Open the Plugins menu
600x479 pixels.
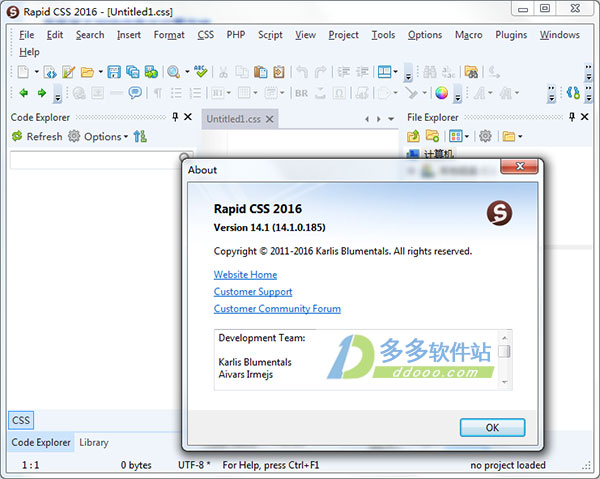pyautogui.click(x=511, y=35)
